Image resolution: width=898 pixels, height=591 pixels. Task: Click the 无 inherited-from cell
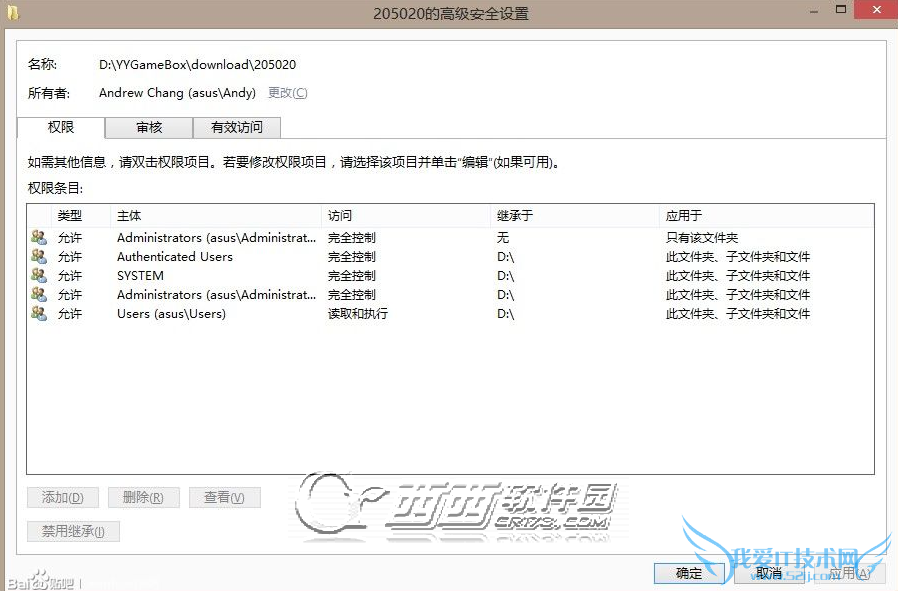coord(503,238)
